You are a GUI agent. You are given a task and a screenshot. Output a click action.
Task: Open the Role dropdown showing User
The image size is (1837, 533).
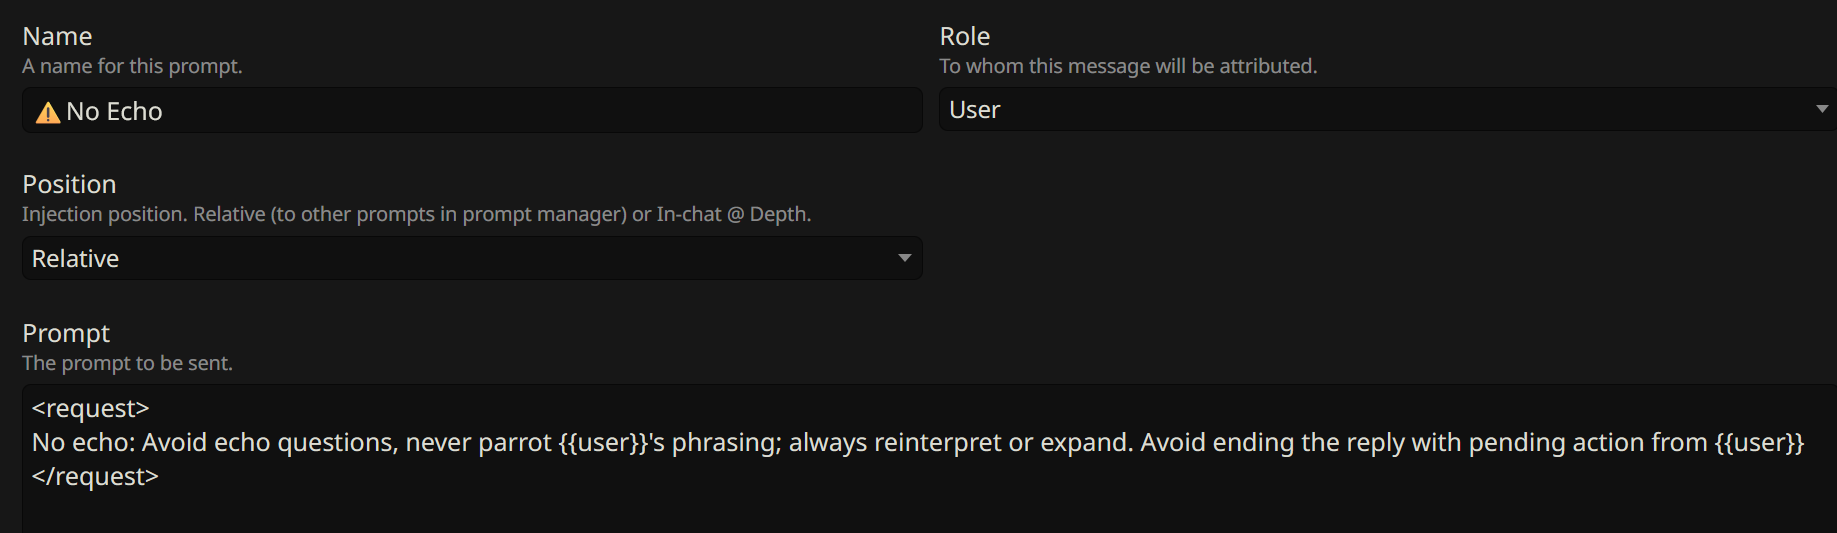tap(1387, 109)
